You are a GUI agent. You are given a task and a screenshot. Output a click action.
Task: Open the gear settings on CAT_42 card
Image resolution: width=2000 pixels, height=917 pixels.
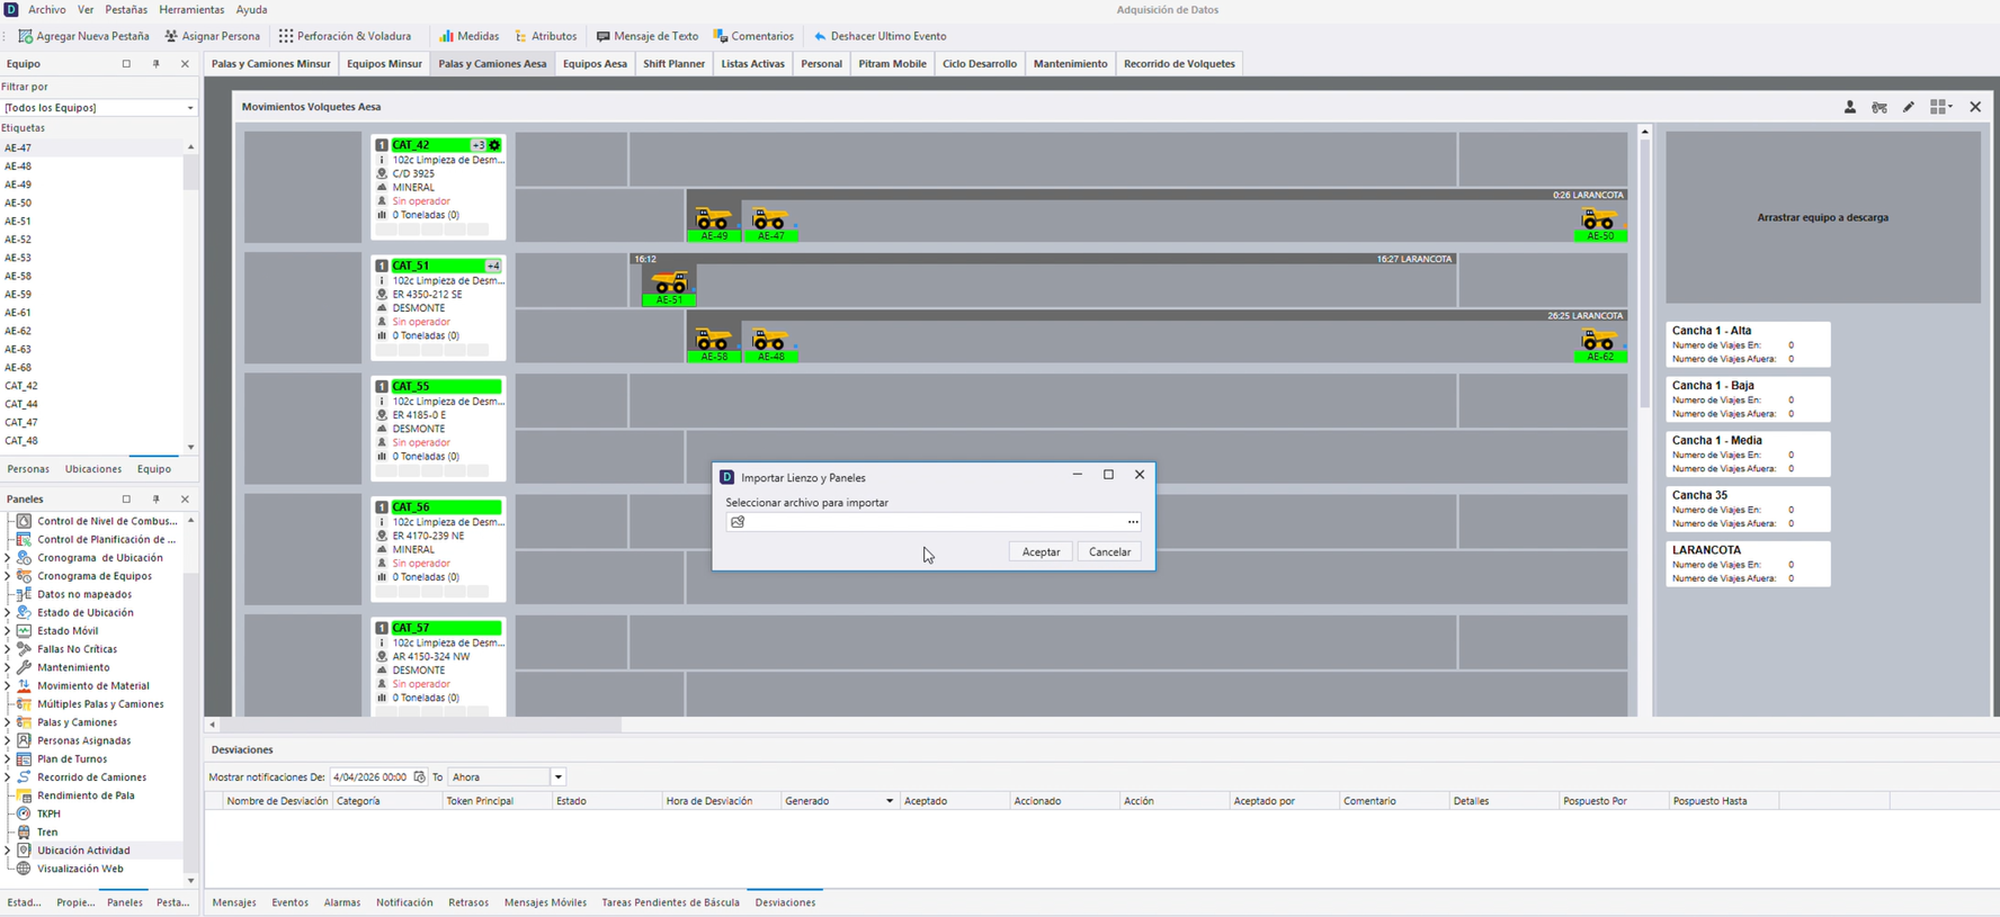point(494,145)
